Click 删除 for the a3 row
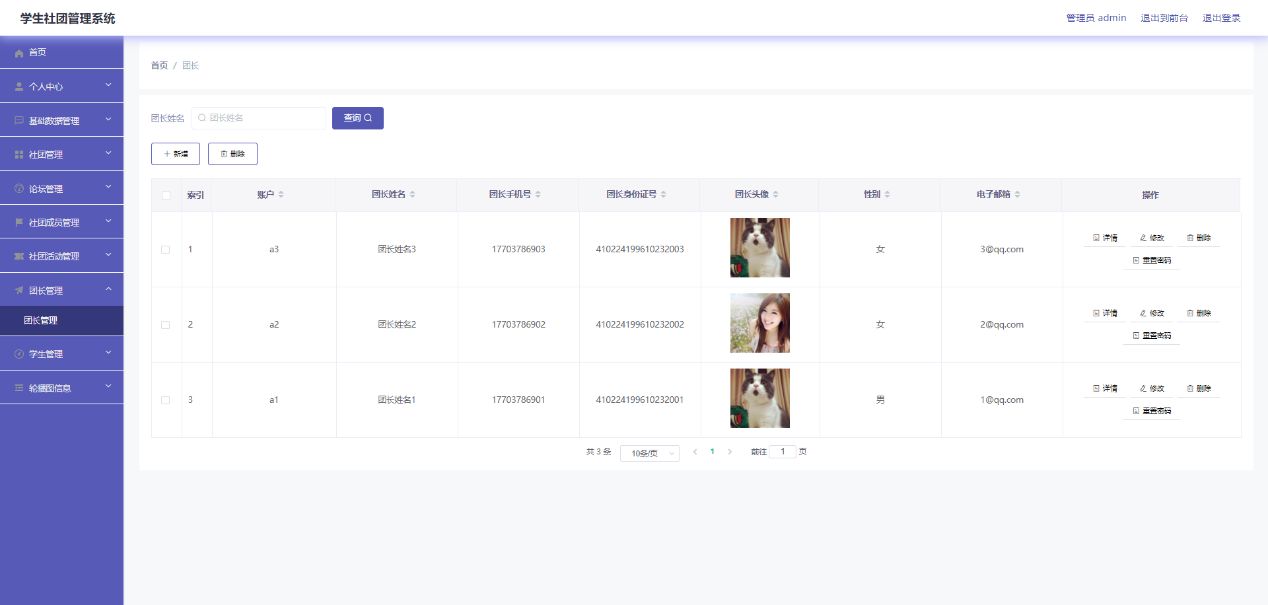The width and height of the screenshot is (1268, 605). pyautogui.click(x=1199, y=238)
